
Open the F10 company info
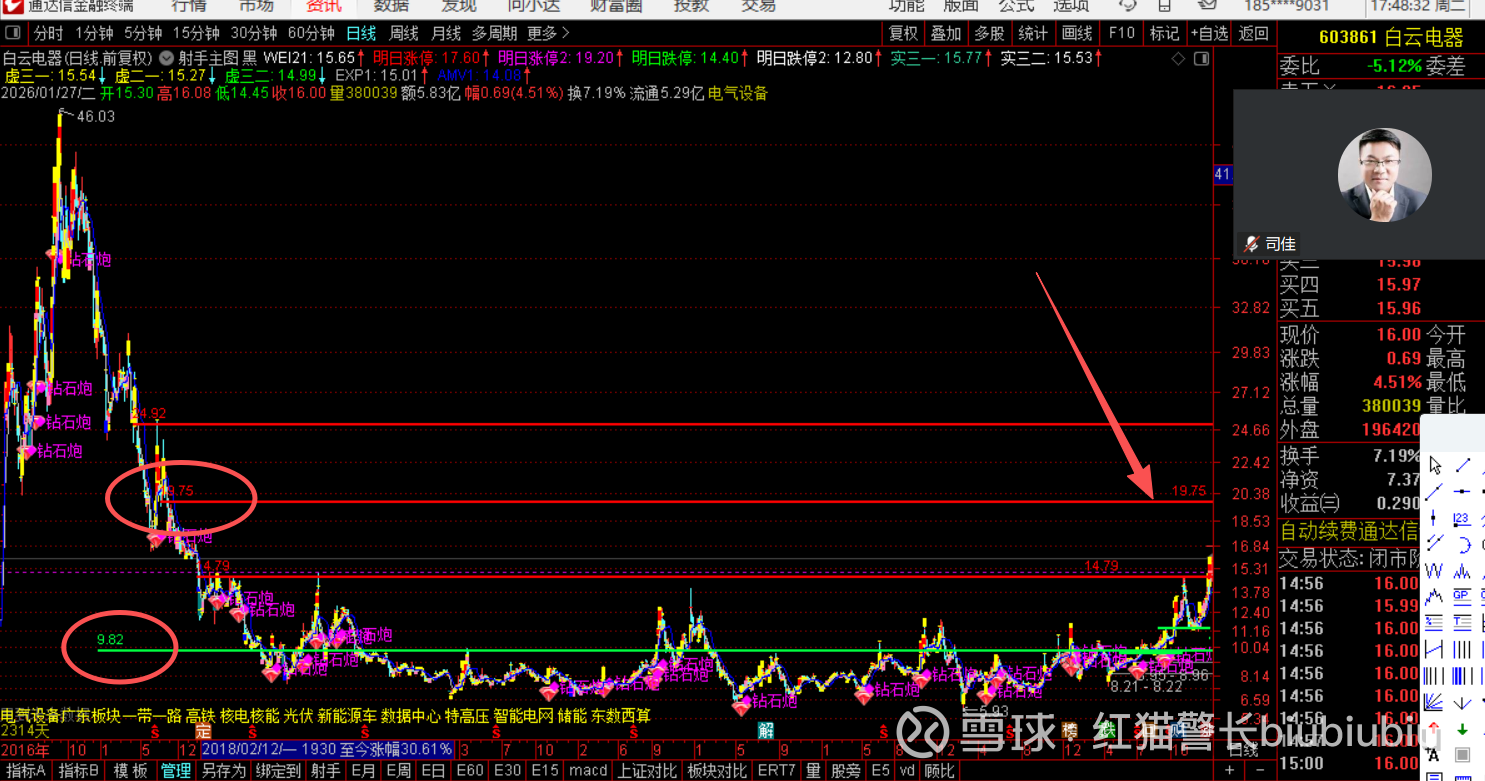[x=1122, y=33]
